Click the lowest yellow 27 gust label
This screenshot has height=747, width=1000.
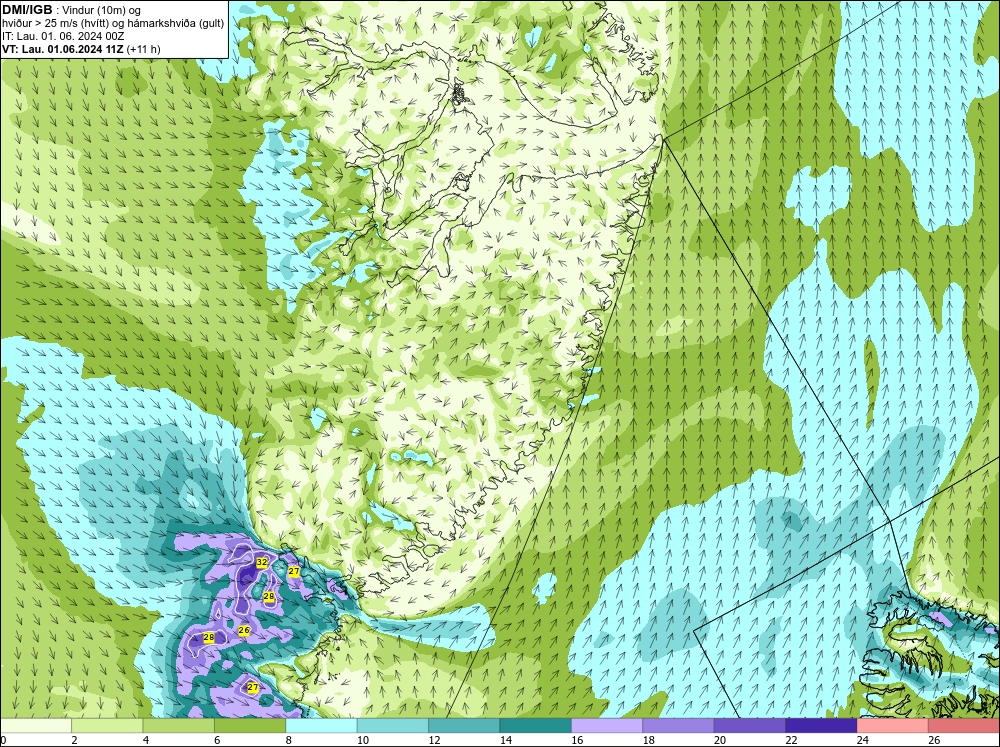click(x=253, y=687)
